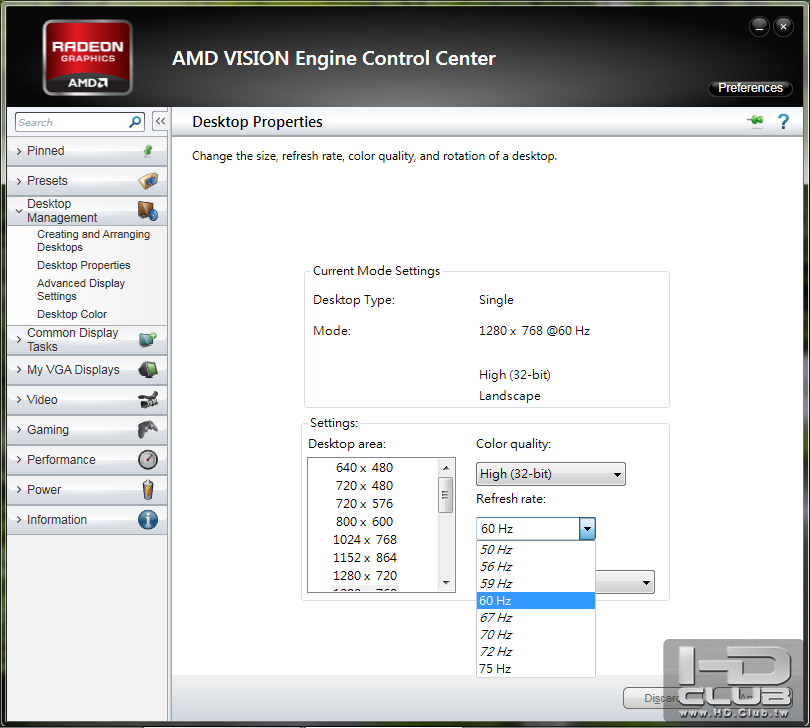Open Desktop Properties in sidebar
The width and height of the screenshot is (810, 728).
[84, 265]
